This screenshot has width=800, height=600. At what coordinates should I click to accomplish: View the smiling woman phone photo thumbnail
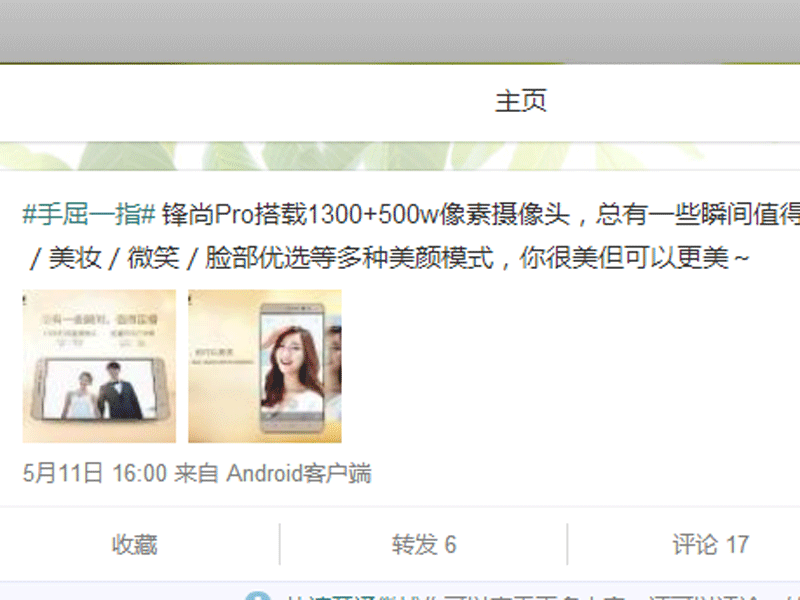tap(265, 366)
